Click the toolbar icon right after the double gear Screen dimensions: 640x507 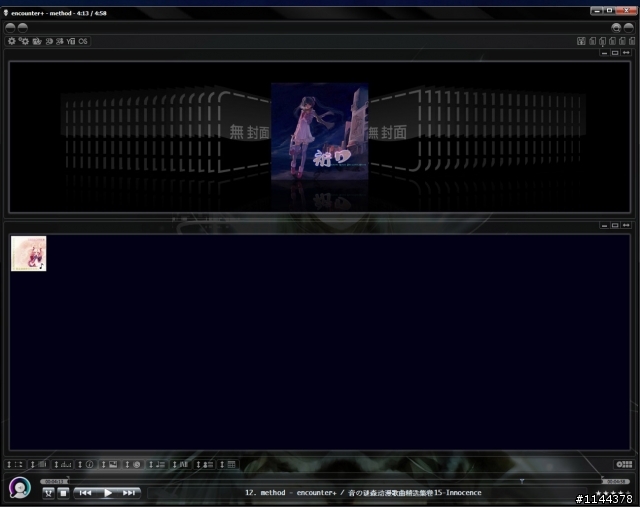[x=37, y=41]
